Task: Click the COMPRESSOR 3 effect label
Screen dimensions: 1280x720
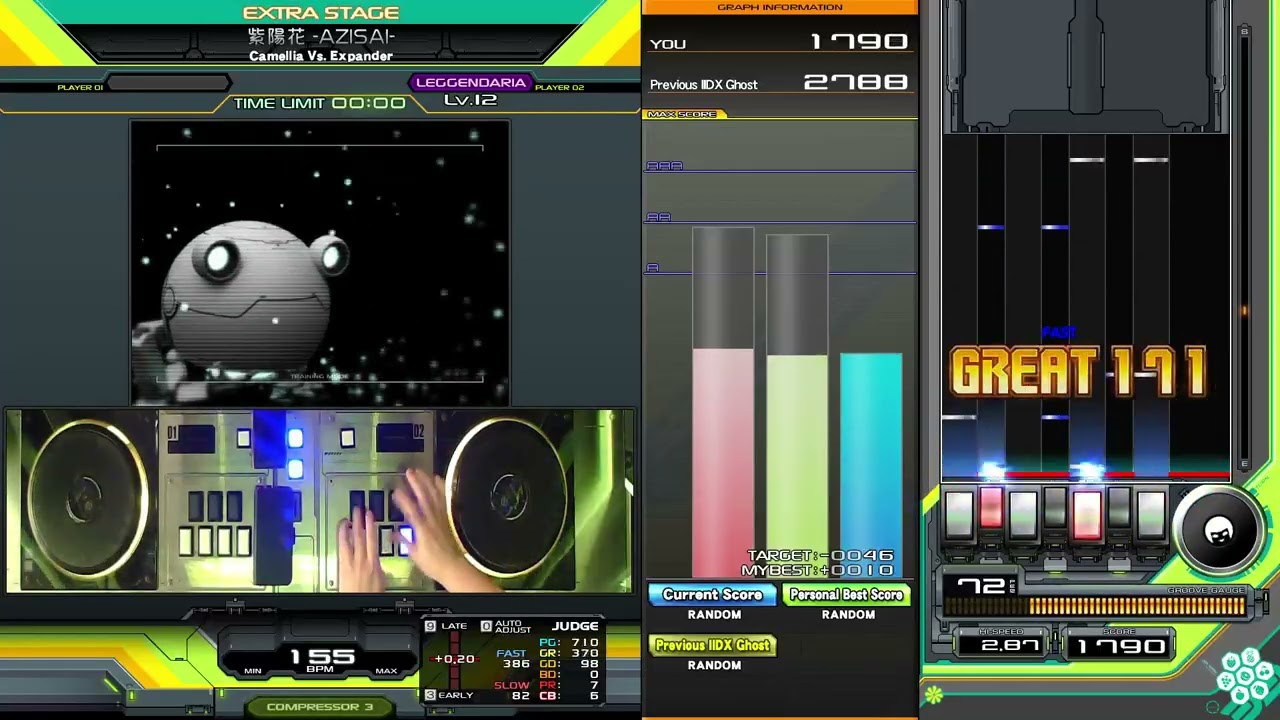Action: (x=320, y=707)
